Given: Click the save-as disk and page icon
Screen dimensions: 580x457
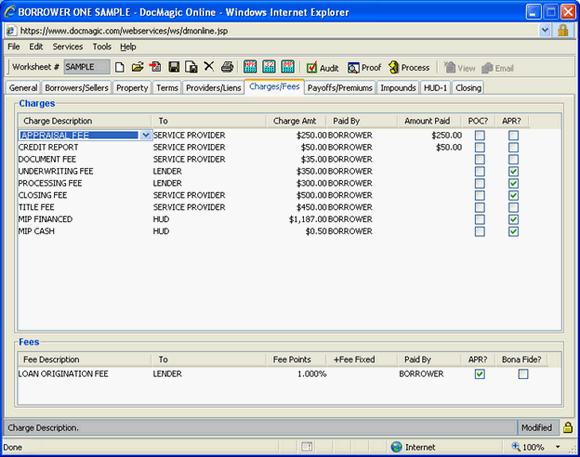Looking at the screenshot, I should 191,67.
